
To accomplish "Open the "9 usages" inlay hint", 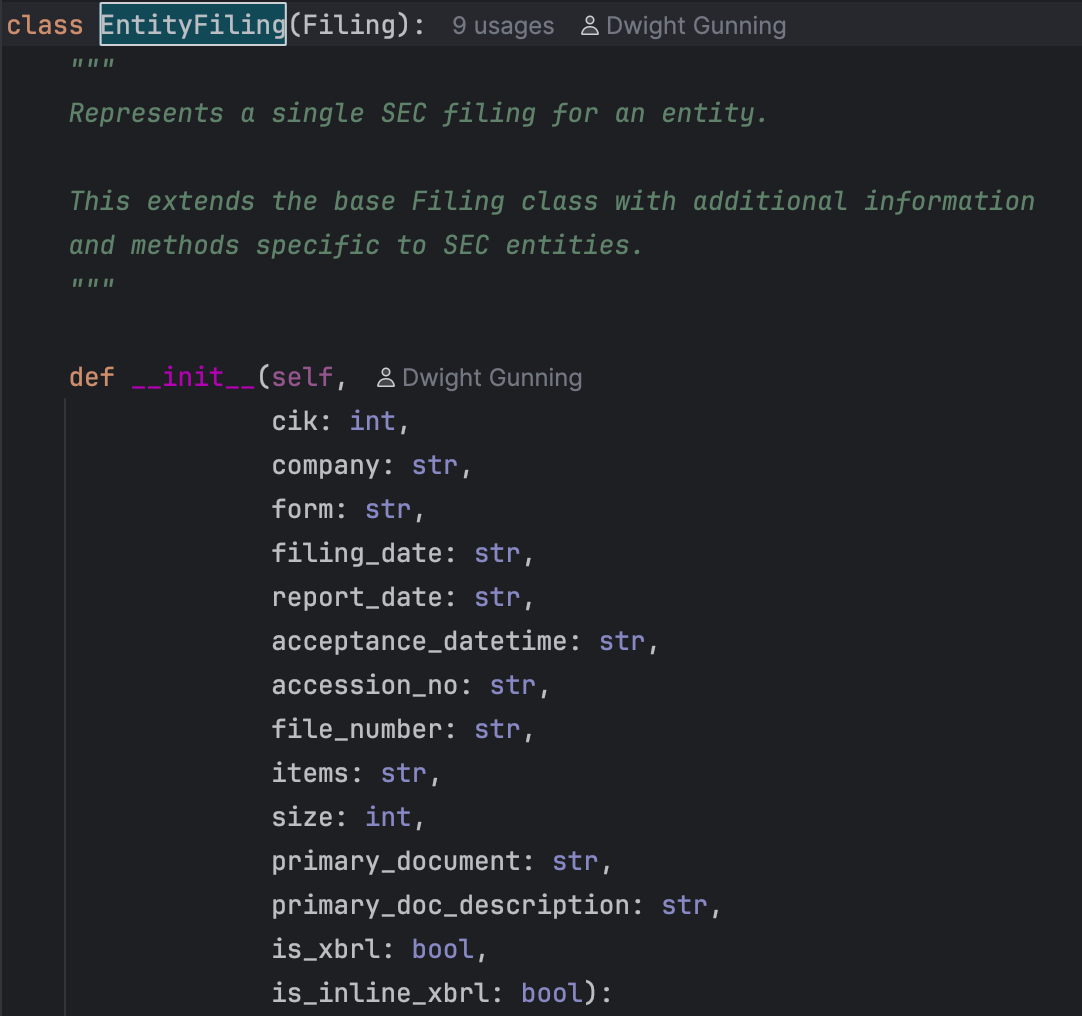I will (502, 26).
